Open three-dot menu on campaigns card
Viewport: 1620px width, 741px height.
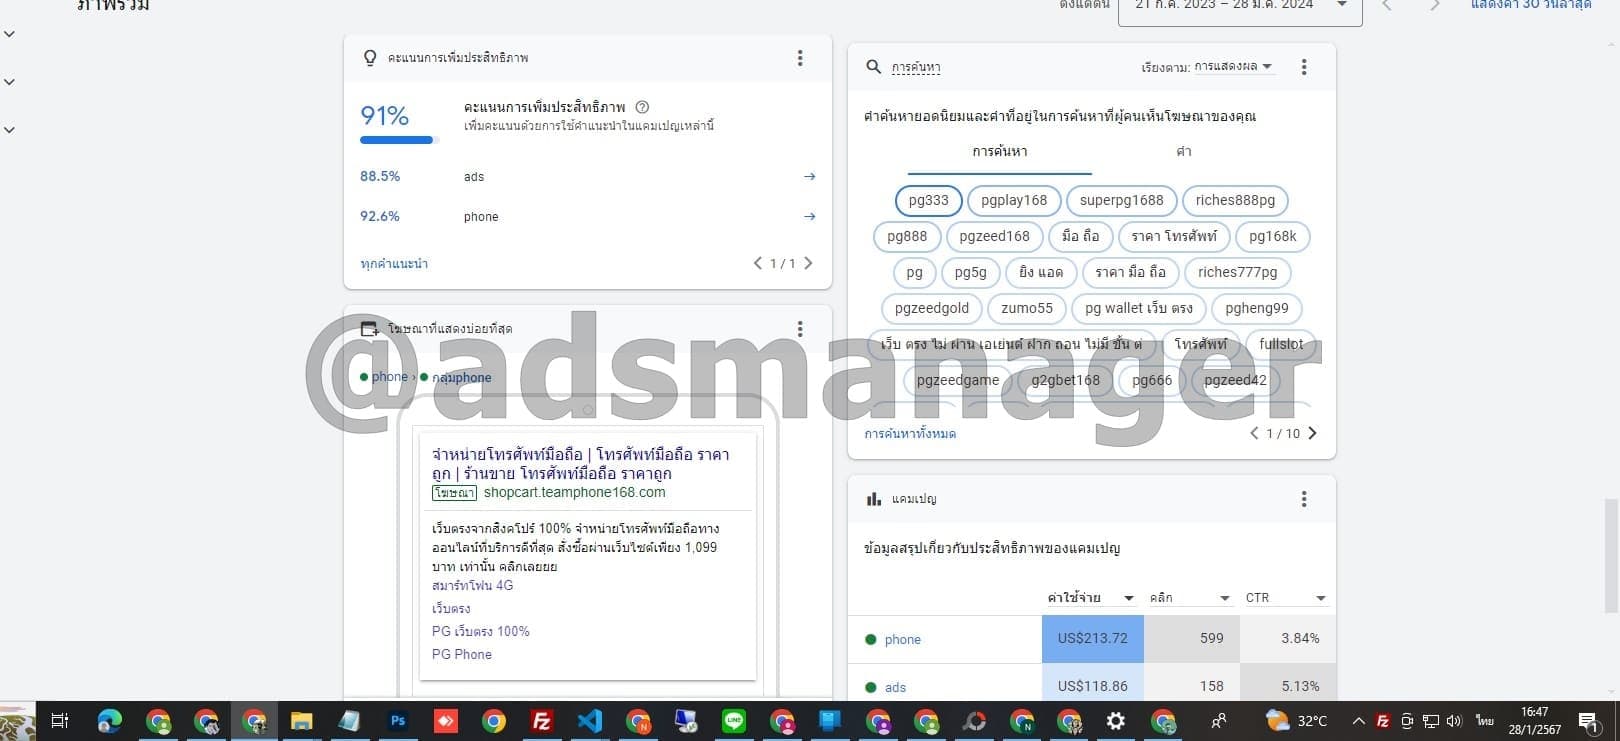click(1303, 499)
